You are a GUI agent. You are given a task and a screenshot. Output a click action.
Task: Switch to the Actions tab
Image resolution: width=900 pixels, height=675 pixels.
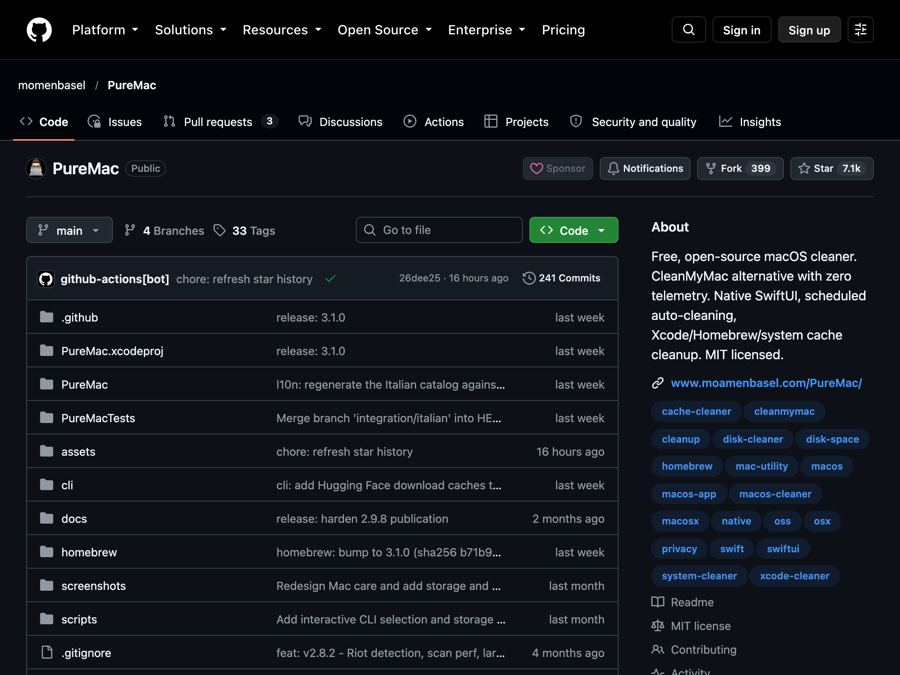click(433, 122)
